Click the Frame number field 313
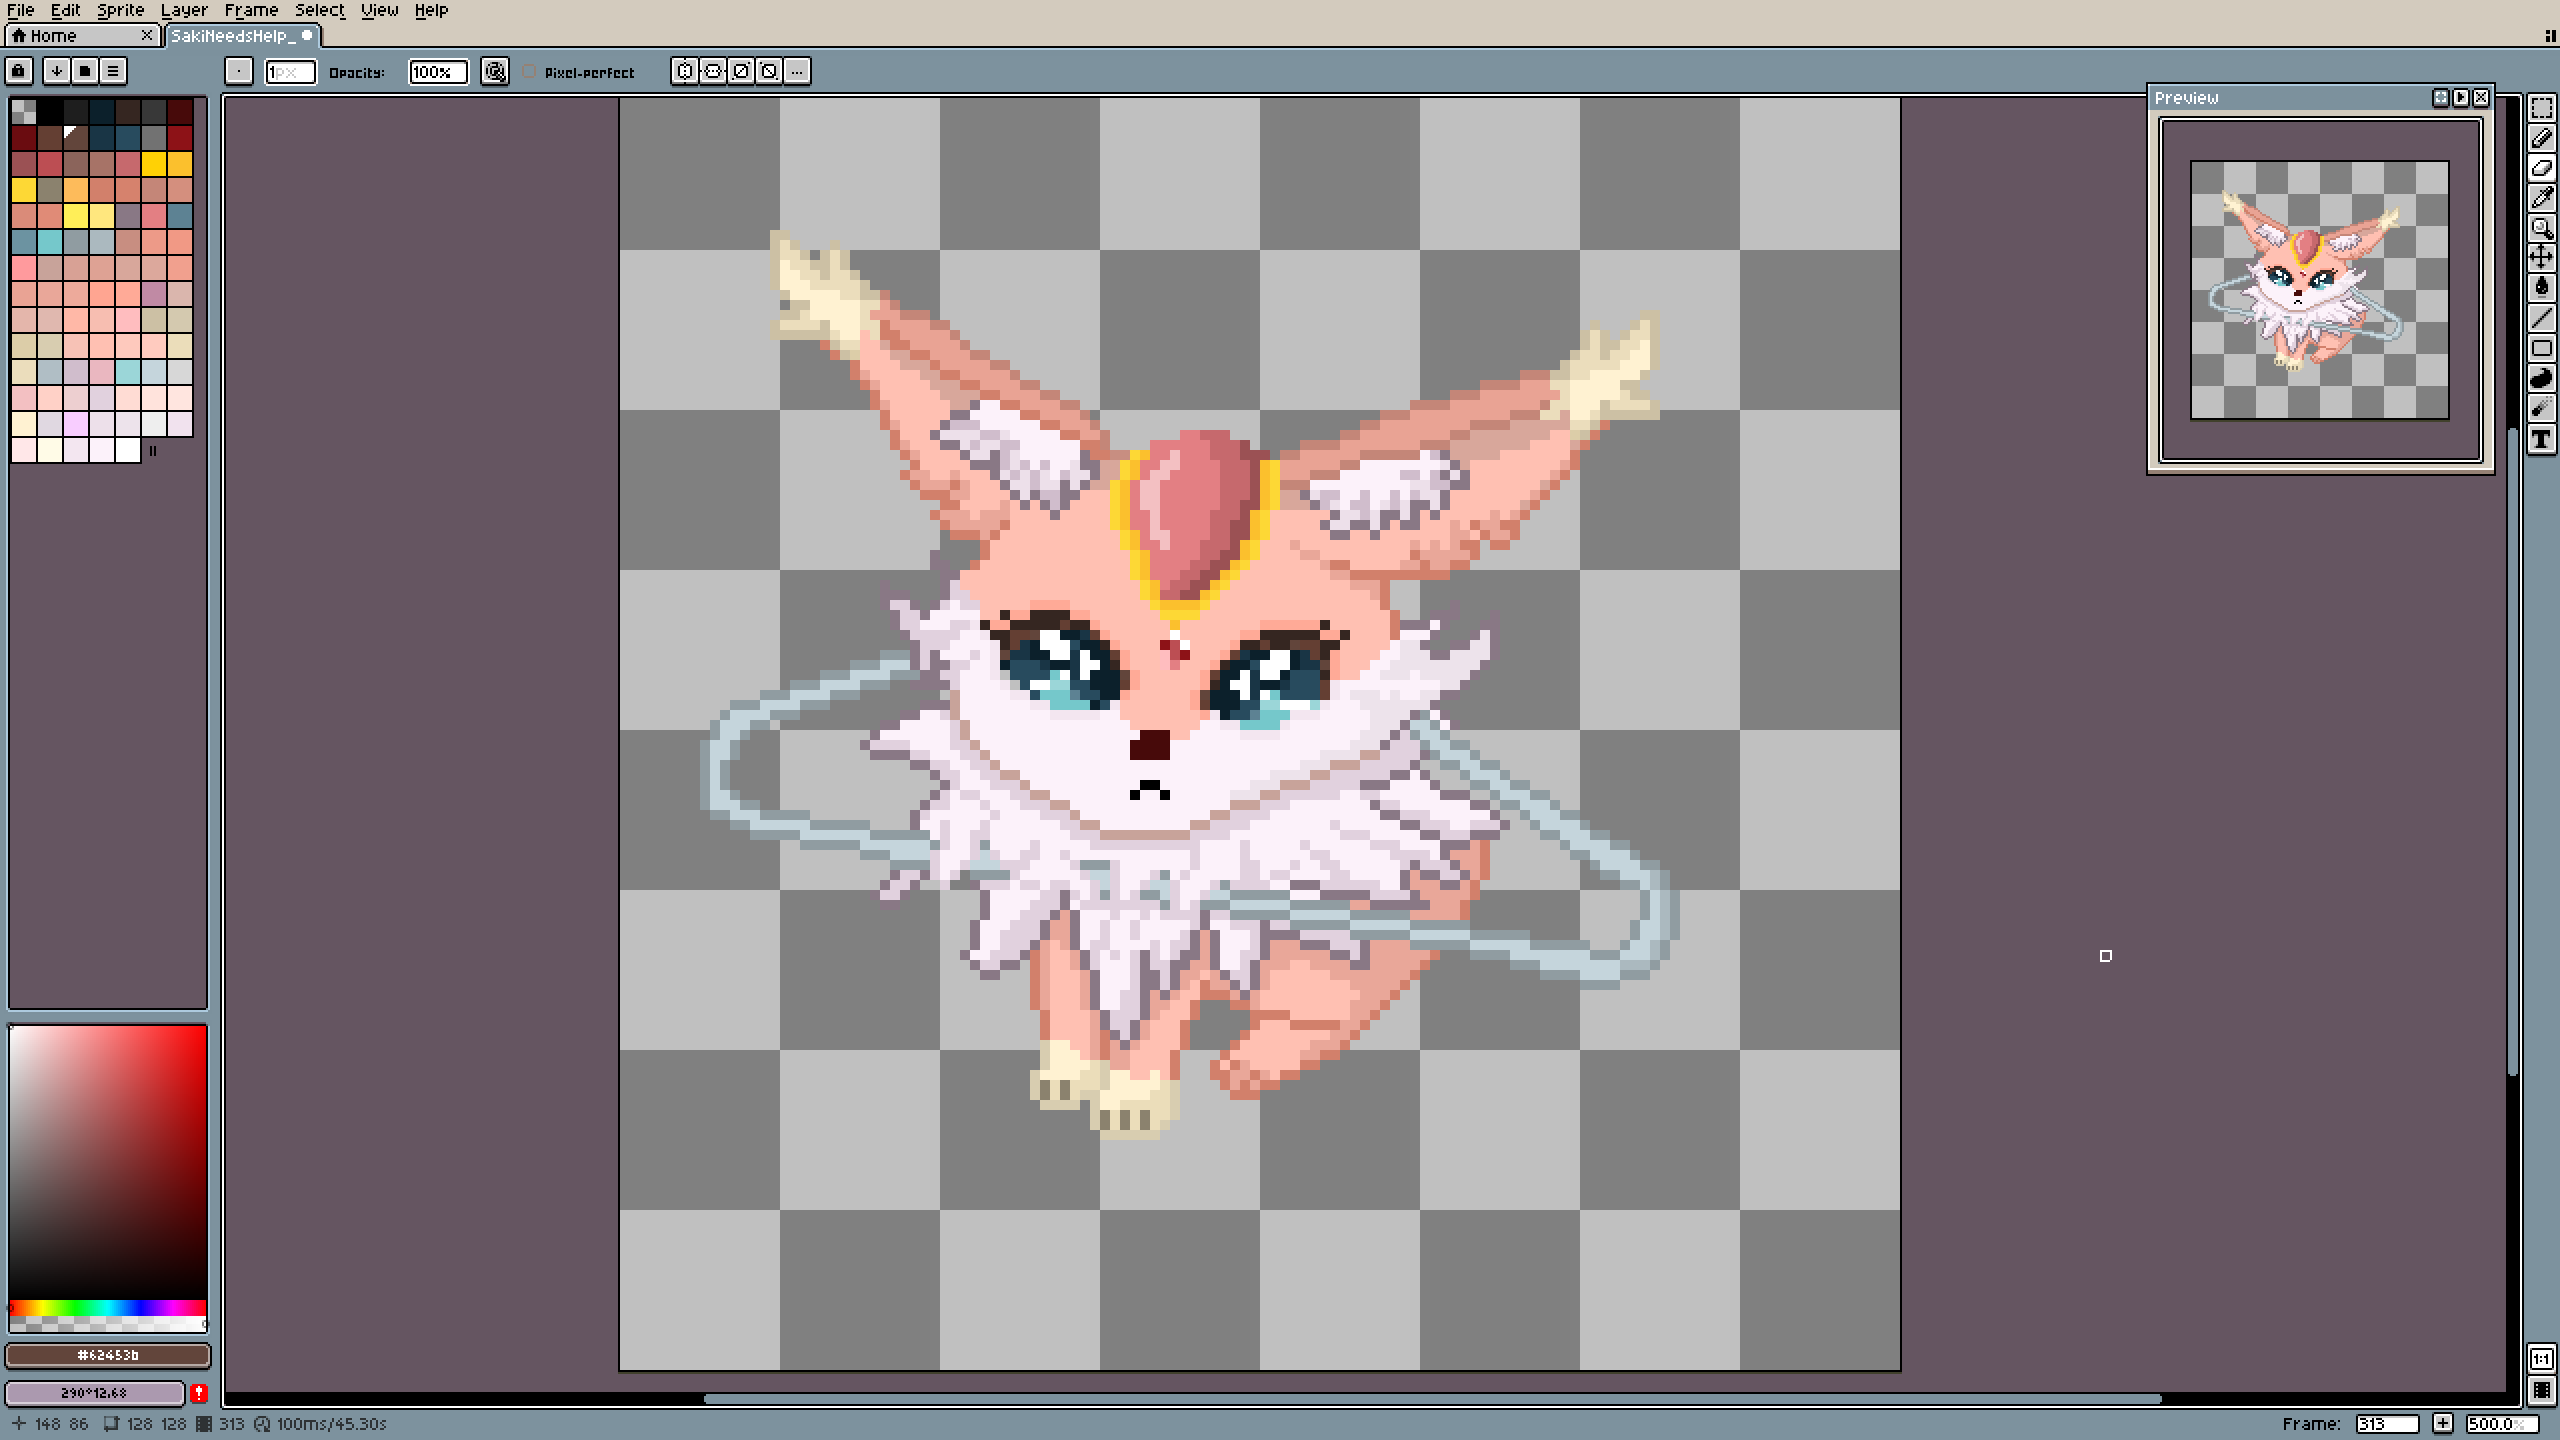This screenshot has height=1440, width=2560. [x=2387, y=1424]
